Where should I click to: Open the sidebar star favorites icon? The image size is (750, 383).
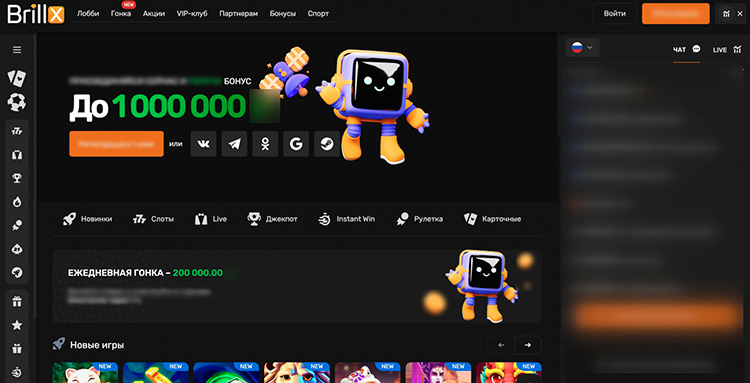[17, 325]
